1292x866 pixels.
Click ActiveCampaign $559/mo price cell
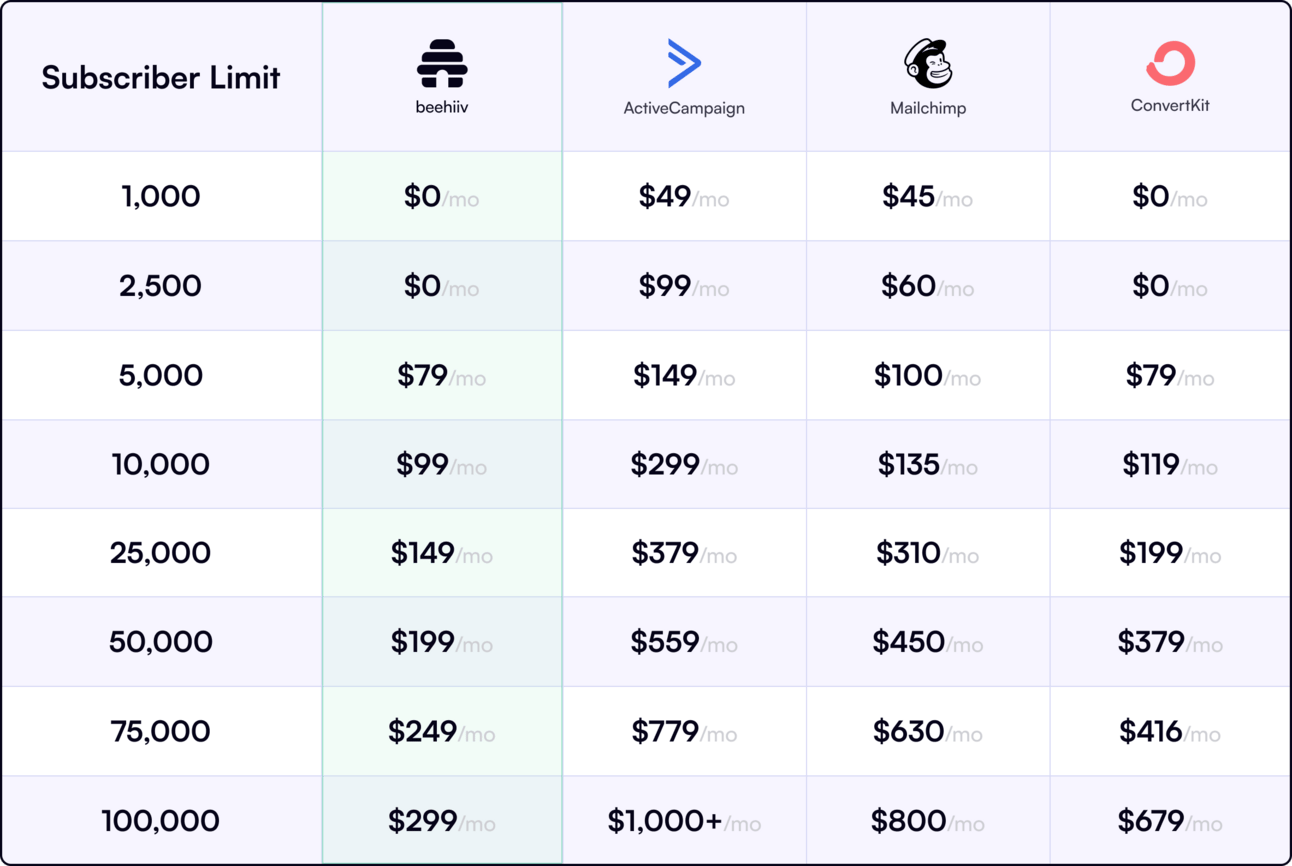(684, 642)
